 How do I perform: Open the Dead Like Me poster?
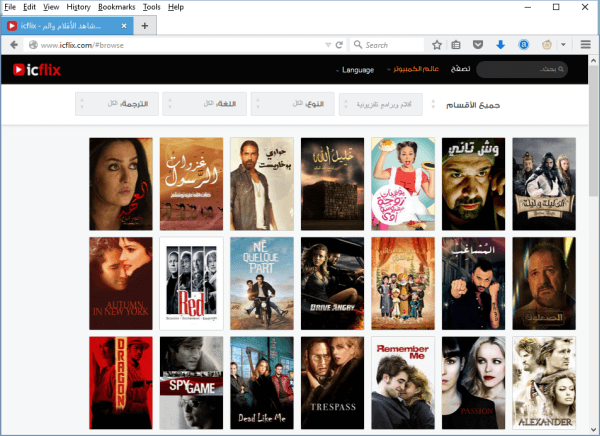pos(262,383)
